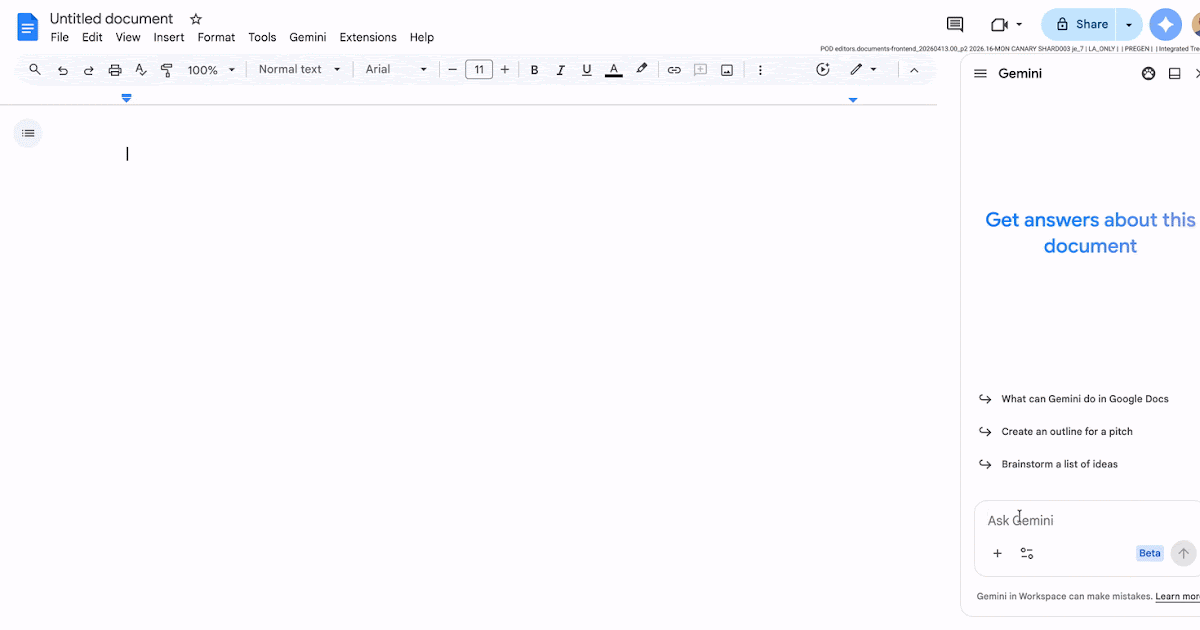
Task: Open the Normal text styles dropdown
Action: [x=299, y=70]
